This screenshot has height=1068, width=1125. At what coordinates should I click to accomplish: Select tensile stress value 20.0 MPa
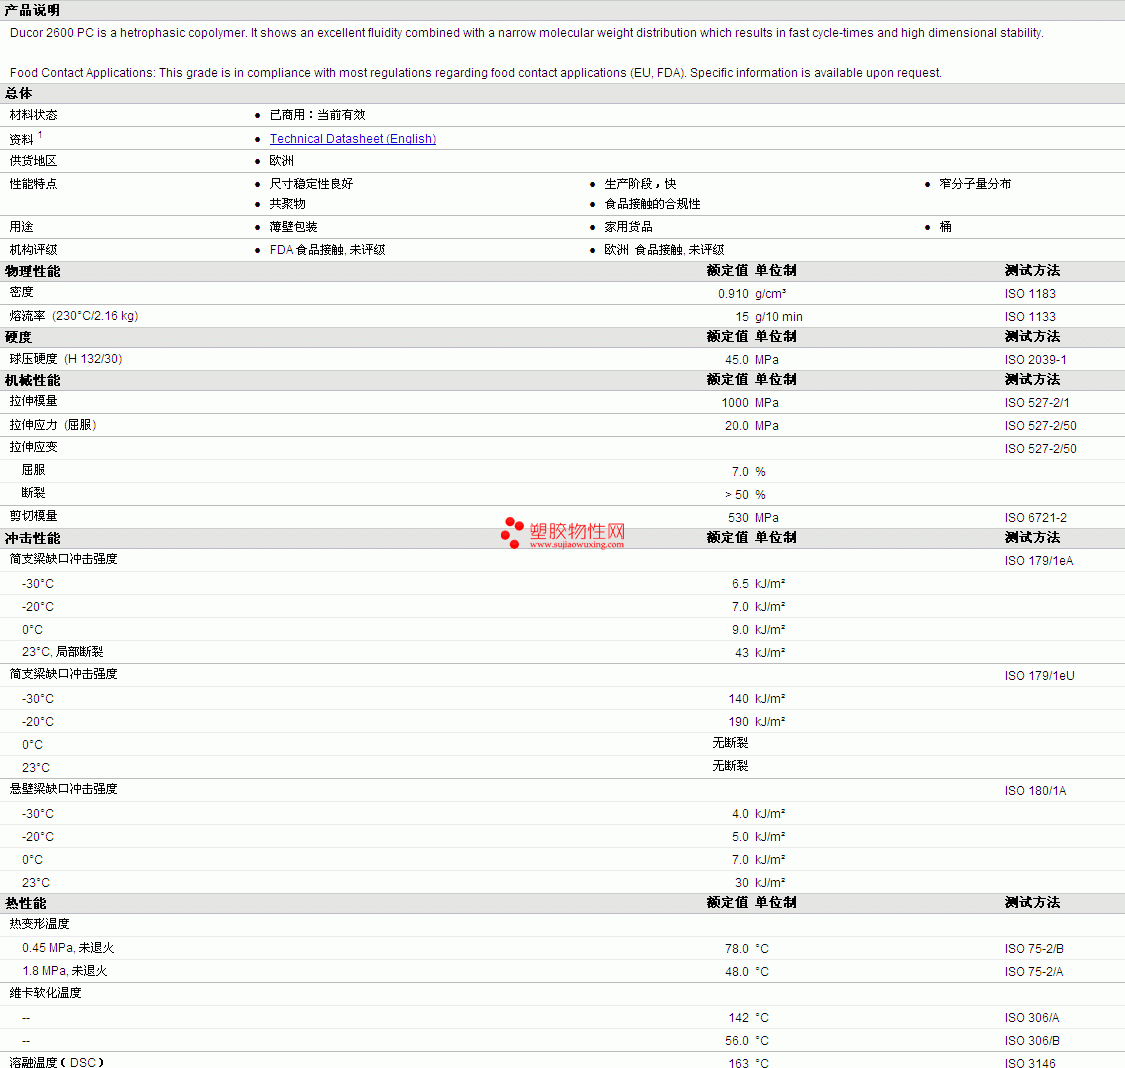(751, 425)
